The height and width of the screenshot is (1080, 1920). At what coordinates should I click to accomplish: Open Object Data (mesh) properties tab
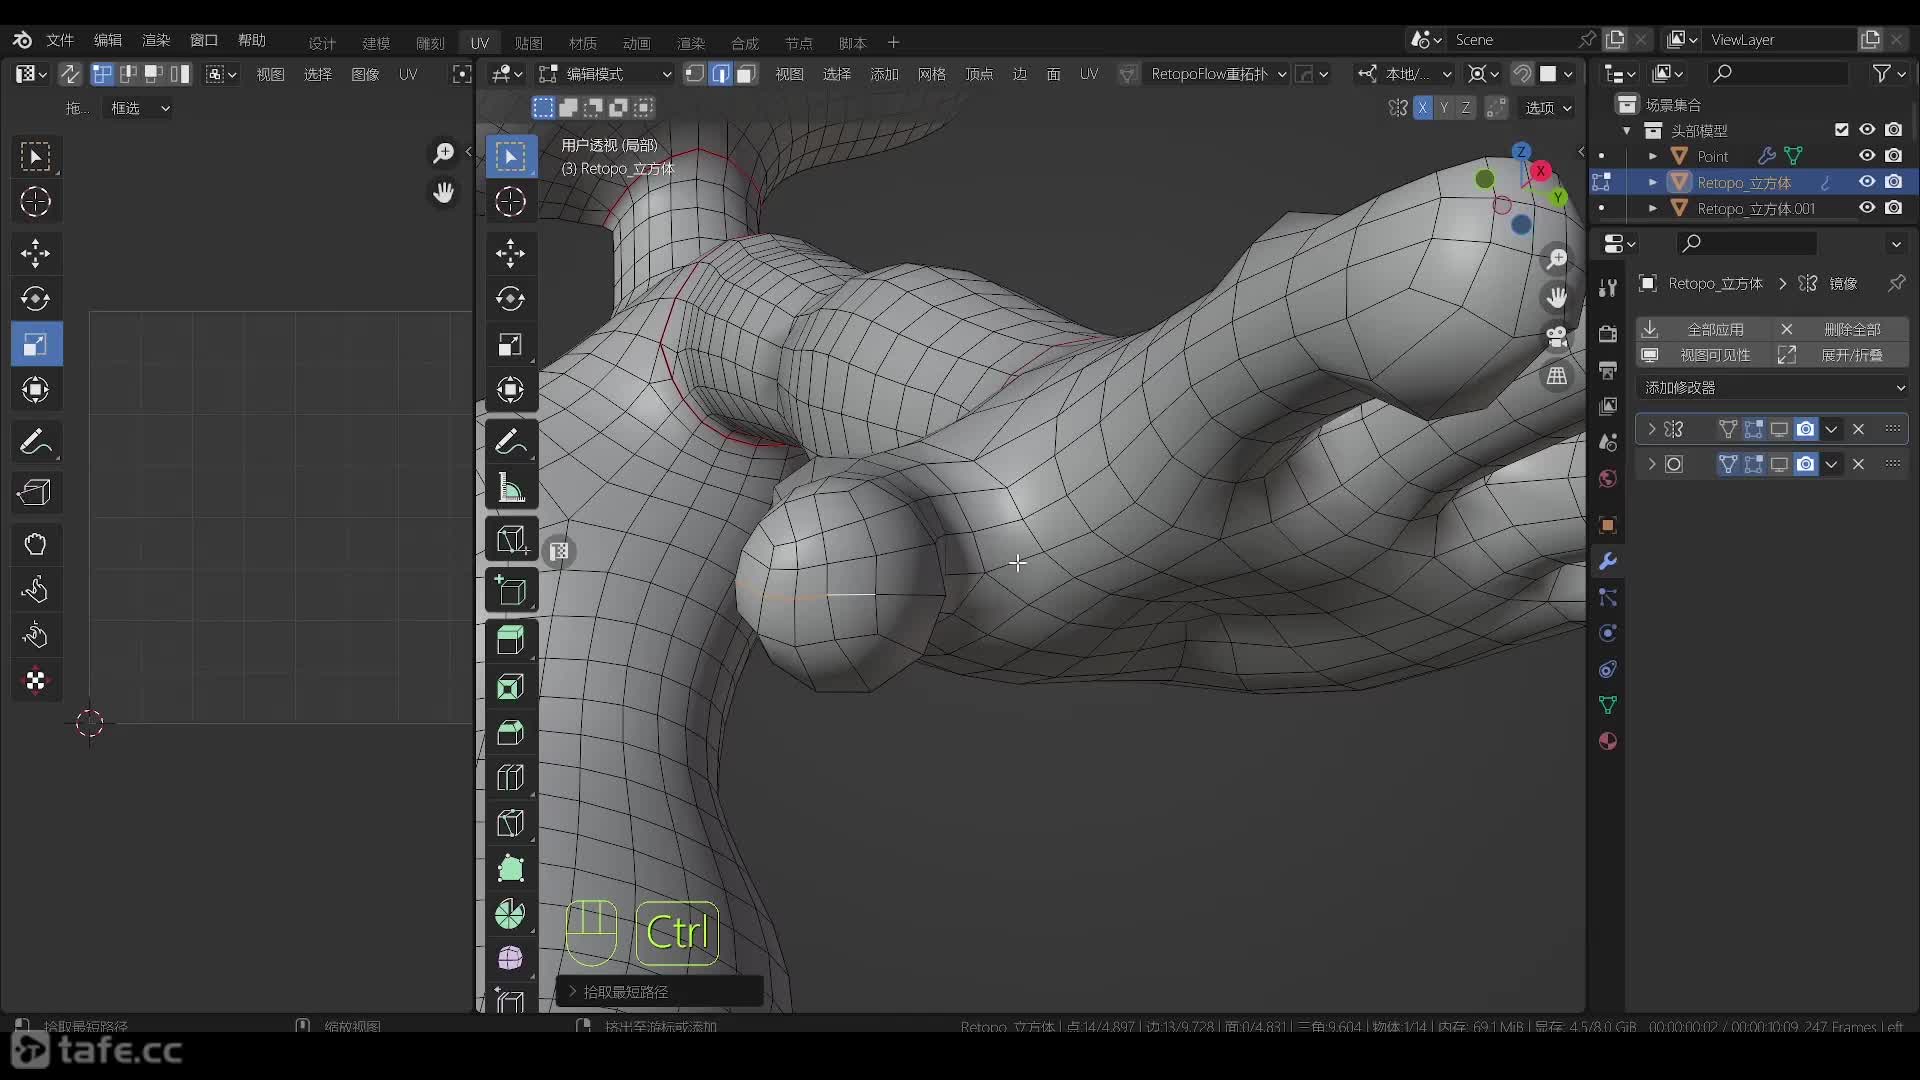point(1608,705)
